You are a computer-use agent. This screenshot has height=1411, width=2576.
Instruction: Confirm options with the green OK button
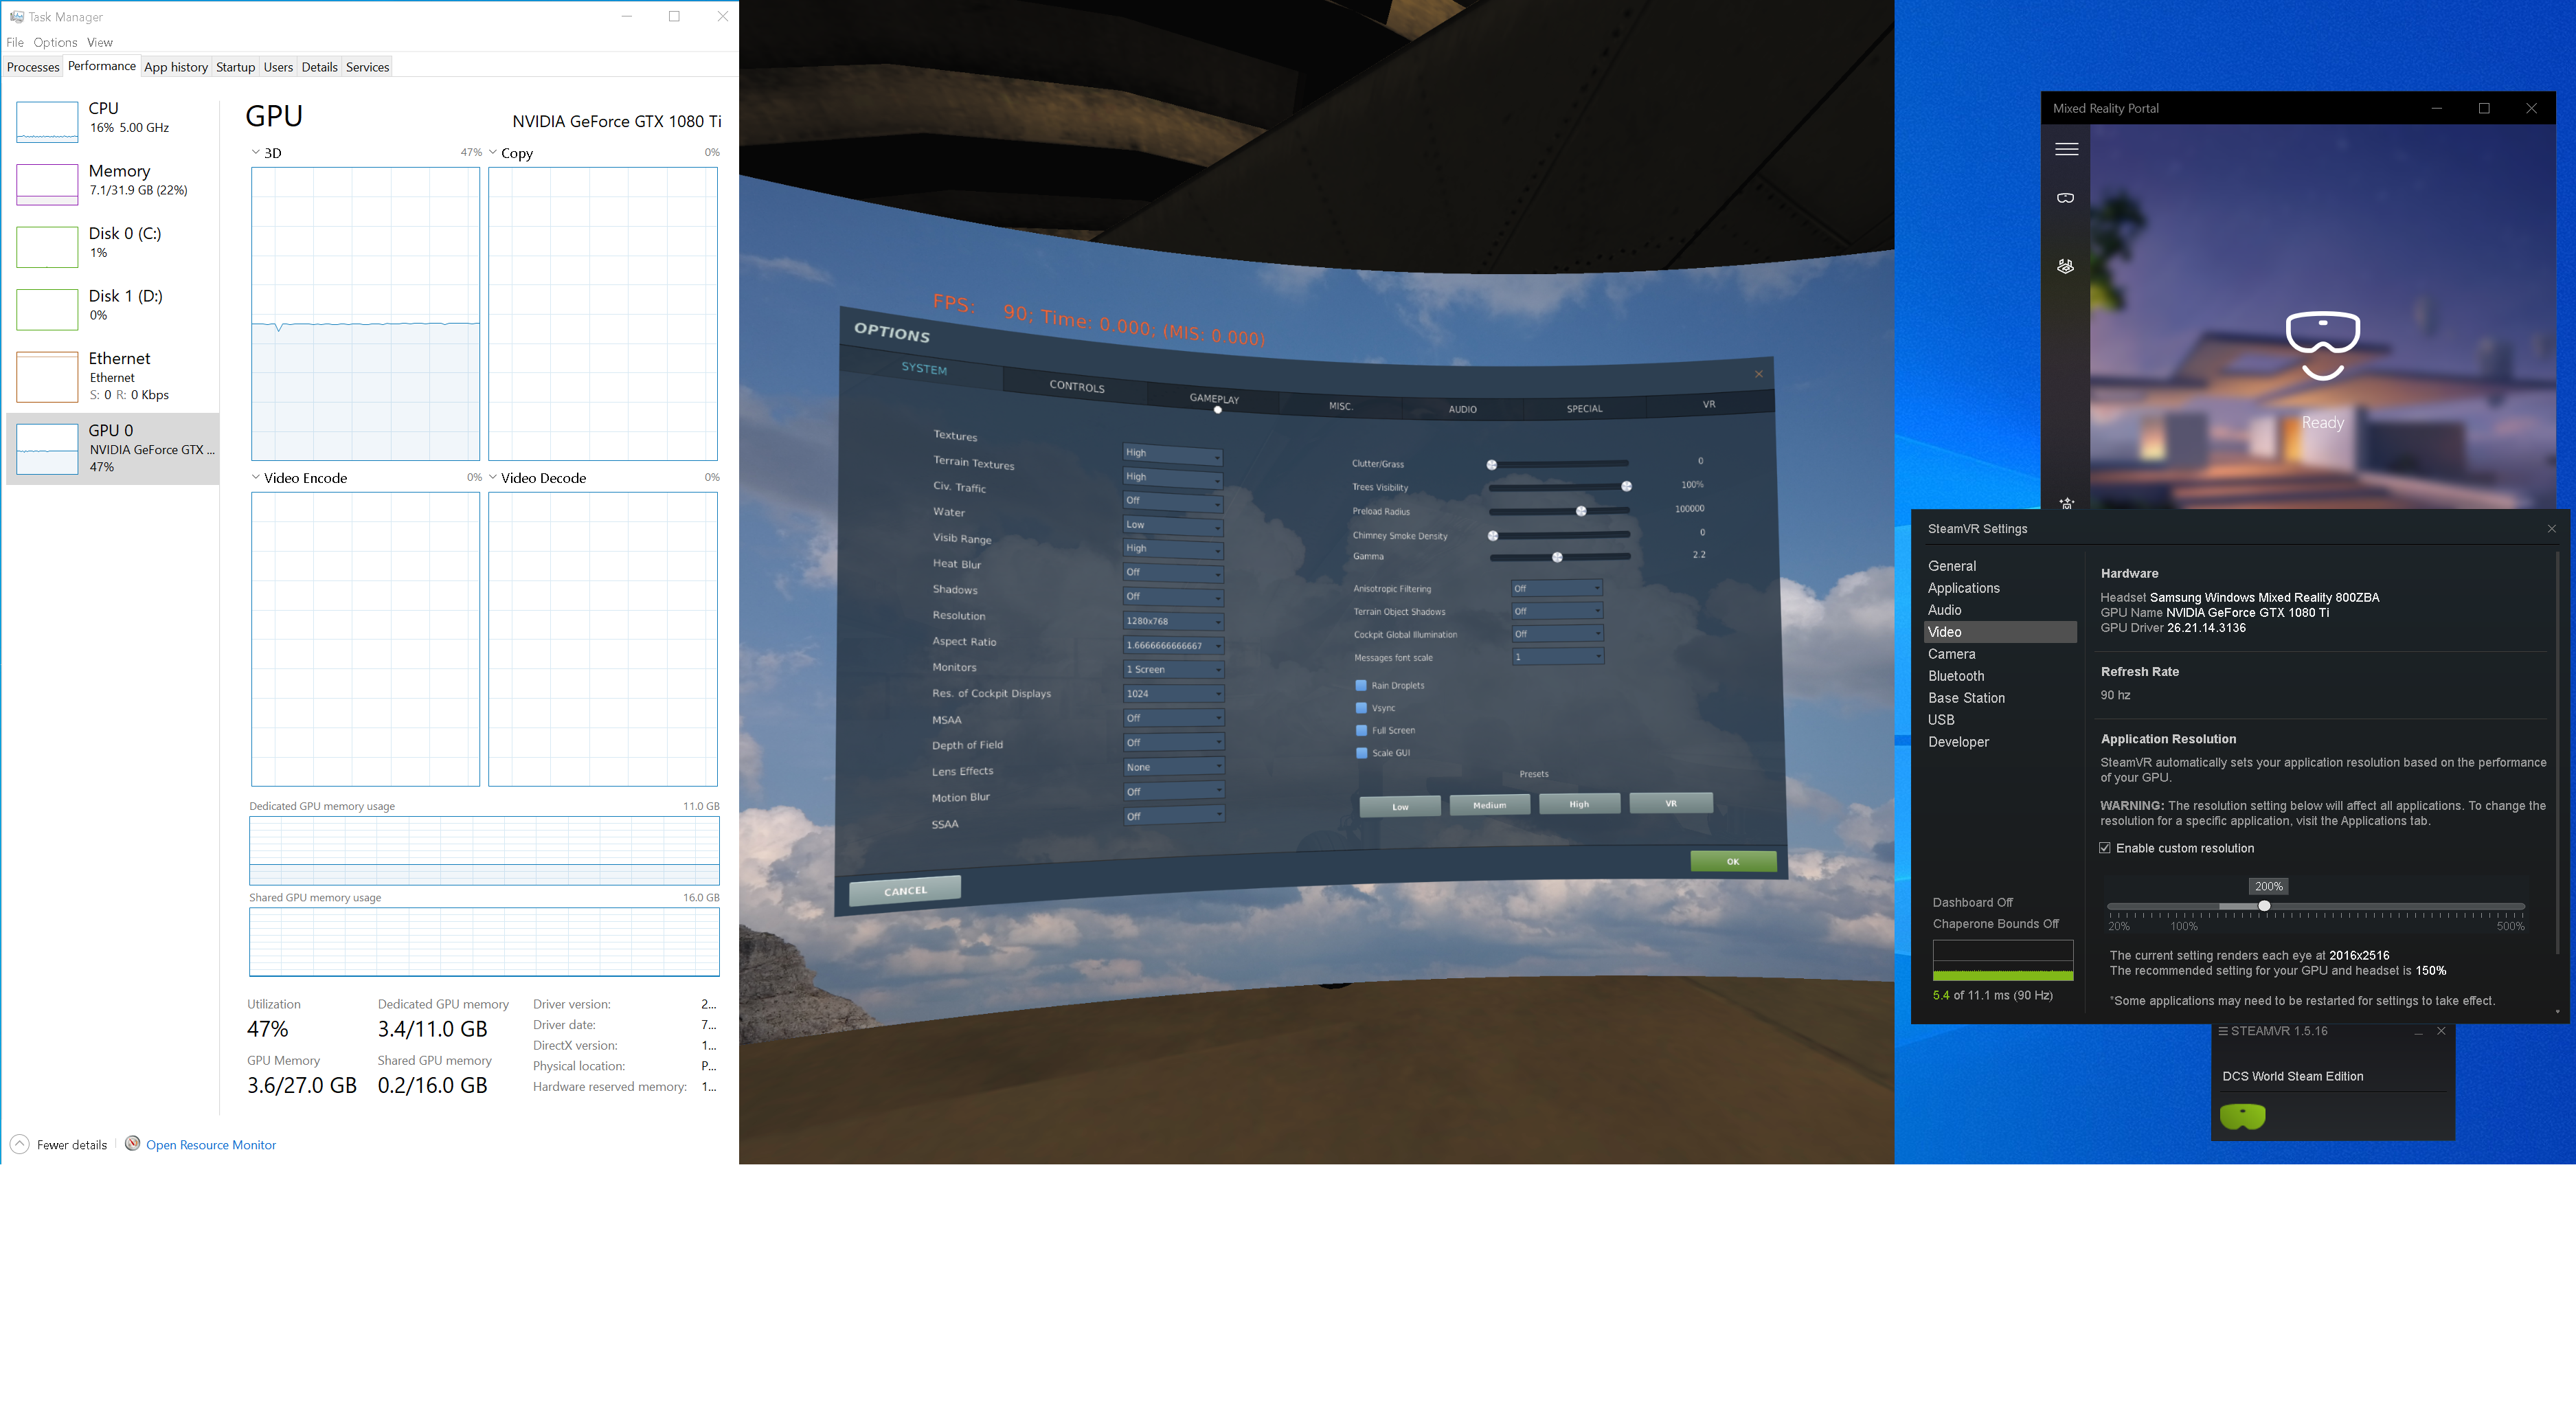tap(1733, 861)
